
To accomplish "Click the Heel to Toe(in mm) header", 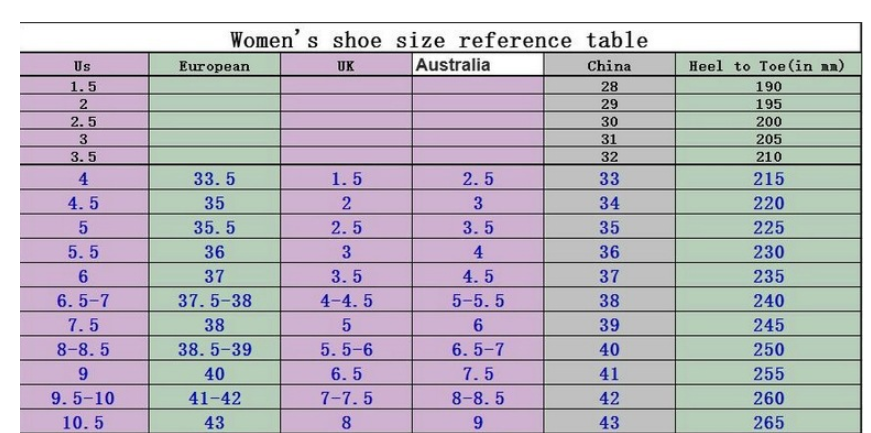I will 767,66.
